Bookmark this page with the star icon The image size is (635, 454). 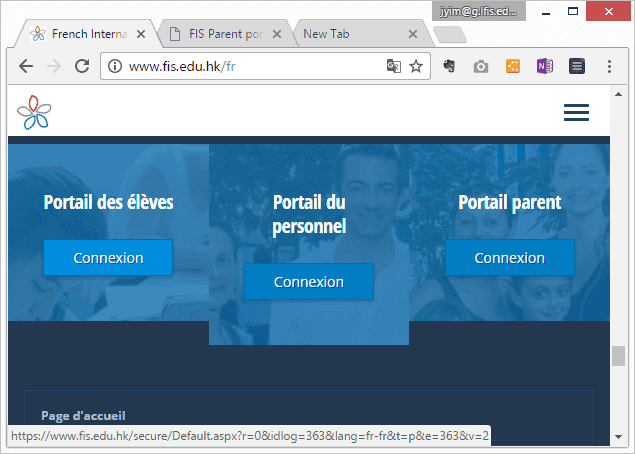pos(416,67)
